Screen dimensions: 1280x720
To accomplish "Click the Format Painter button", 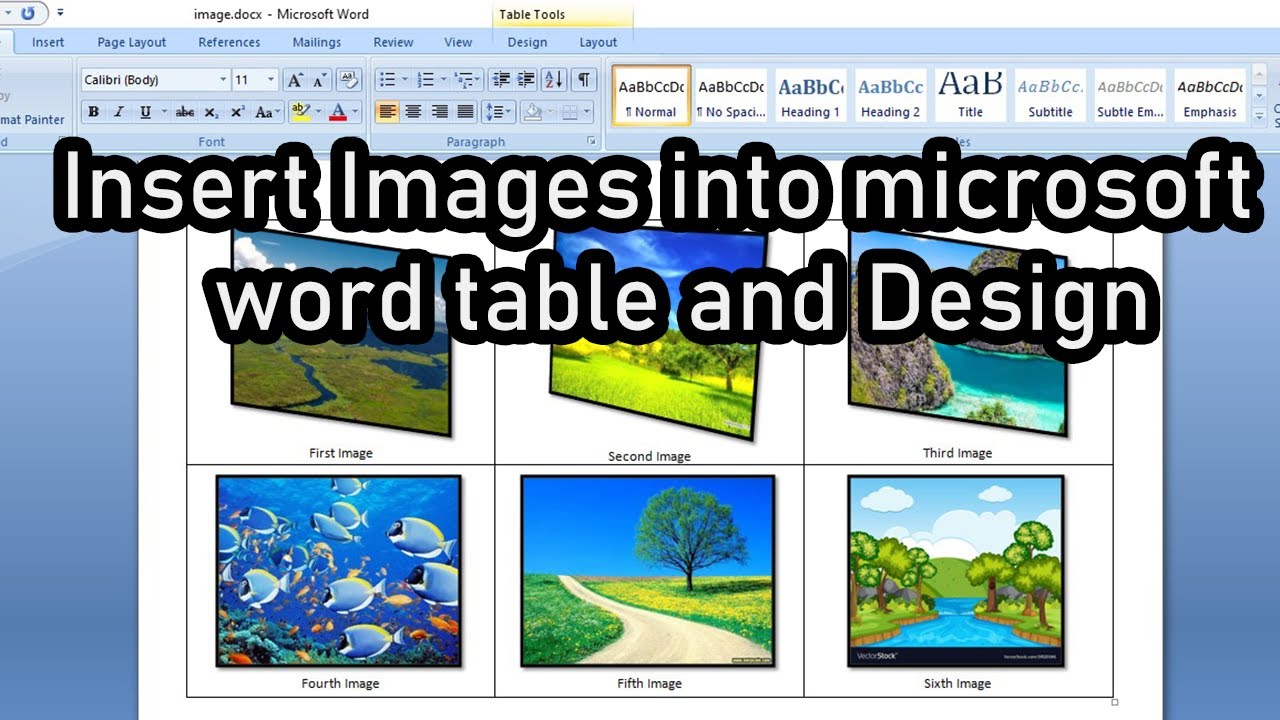I will tap(33, 119).
